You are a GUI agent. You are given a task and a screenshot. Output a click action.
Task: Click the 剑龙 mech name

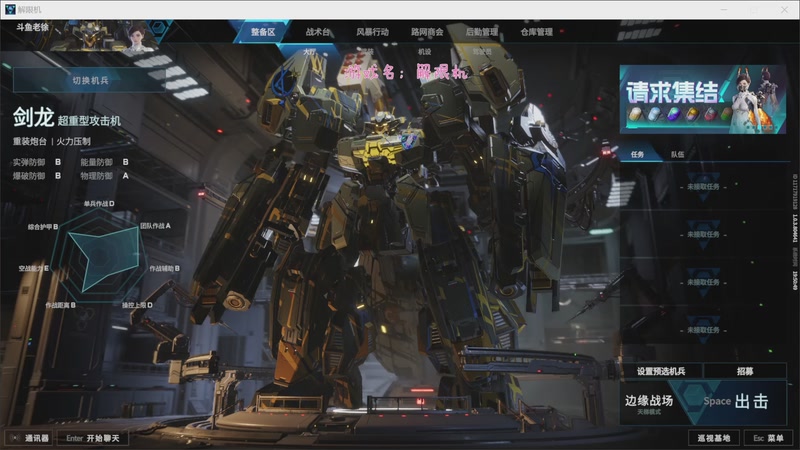tap(33, 117)
